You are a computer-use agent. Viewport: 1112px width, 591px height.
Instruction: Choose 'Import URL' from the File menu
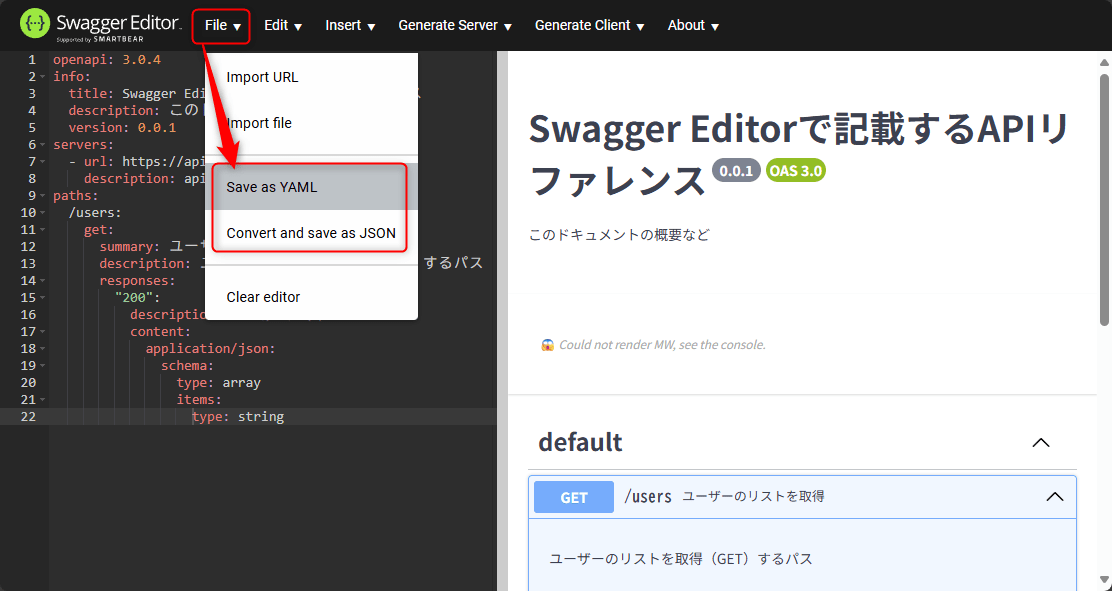click(262, 77)
